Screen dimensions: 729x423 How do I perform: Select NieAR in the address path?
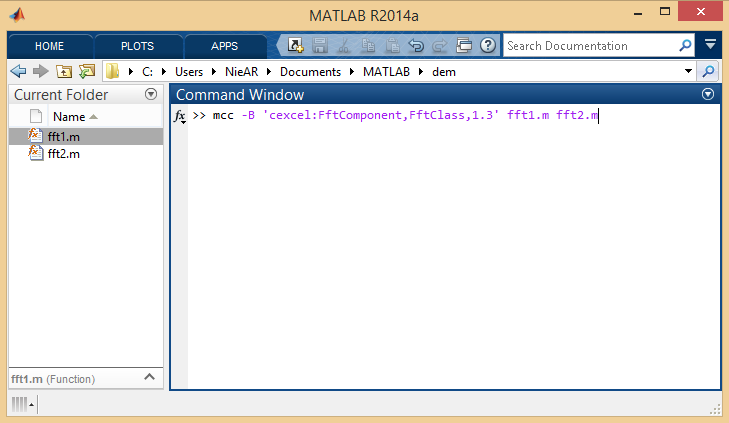click(241, 72)
